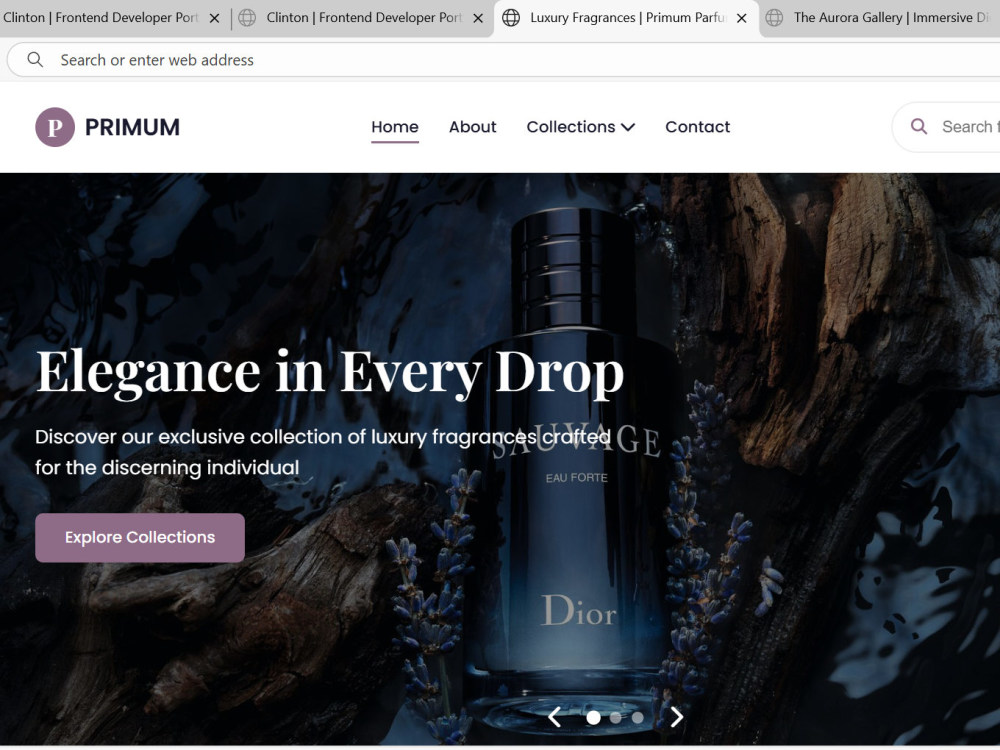Select the third carousel dot
This screenshot has height=750, width=1000.
click(637, 717)
